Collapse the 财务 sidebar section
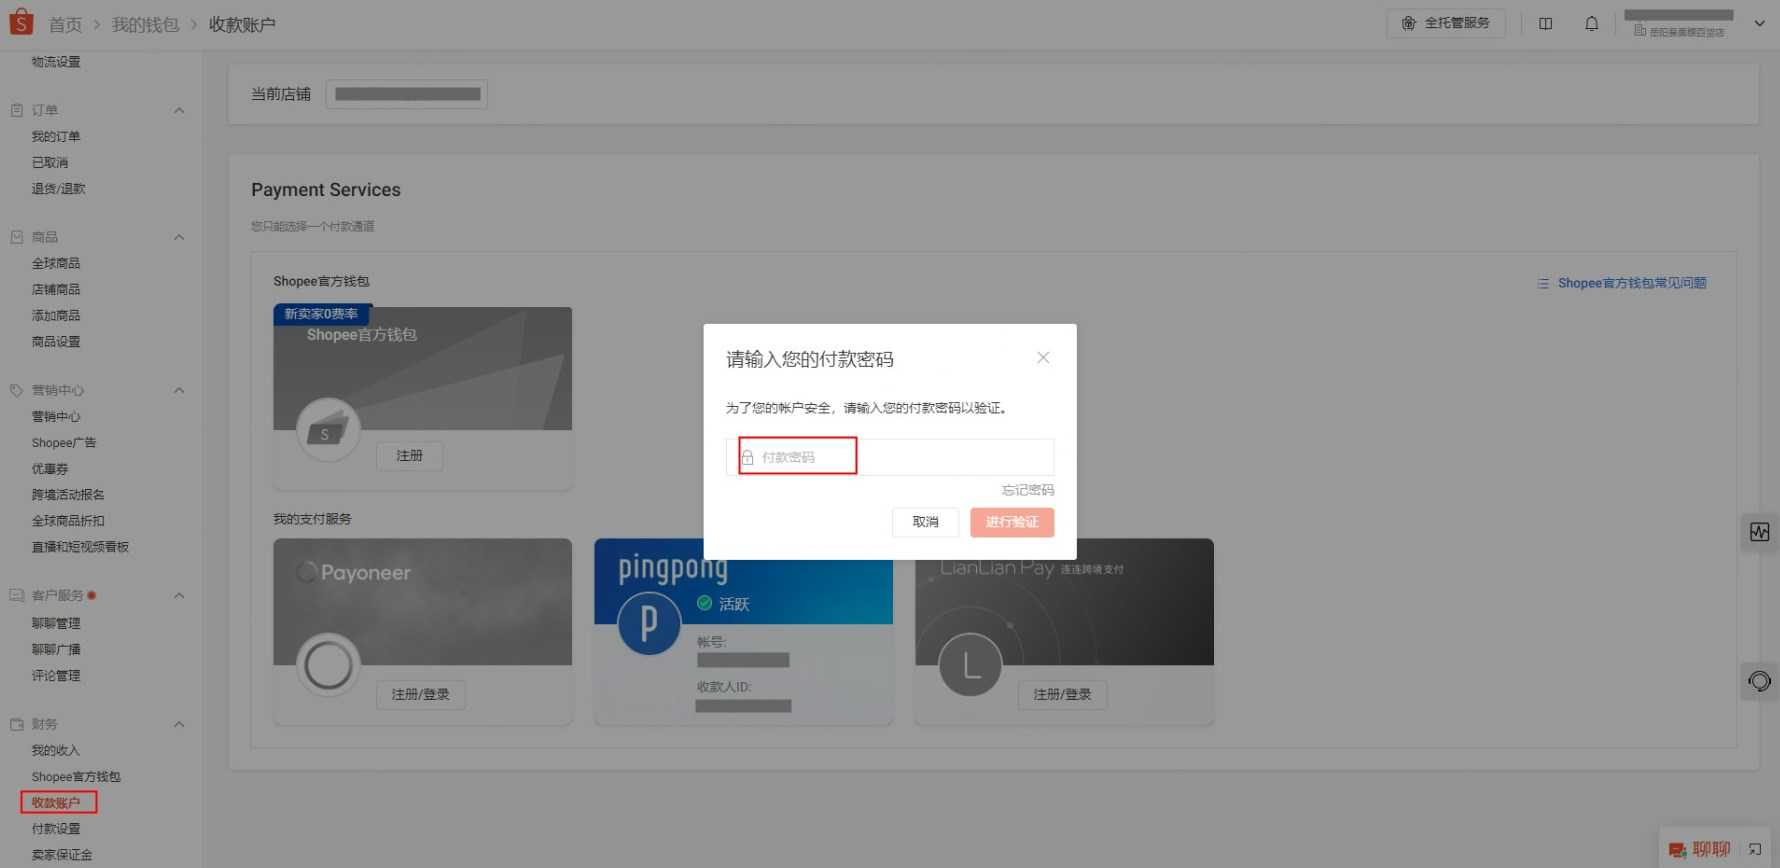Image resolution: width=1780 pixels, height=868 pixels. (179, 724)
